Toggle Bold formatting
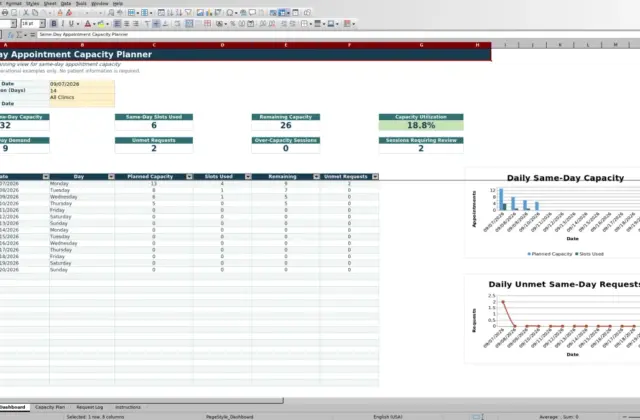The image size is (640, 420). [x=53, y=24]
